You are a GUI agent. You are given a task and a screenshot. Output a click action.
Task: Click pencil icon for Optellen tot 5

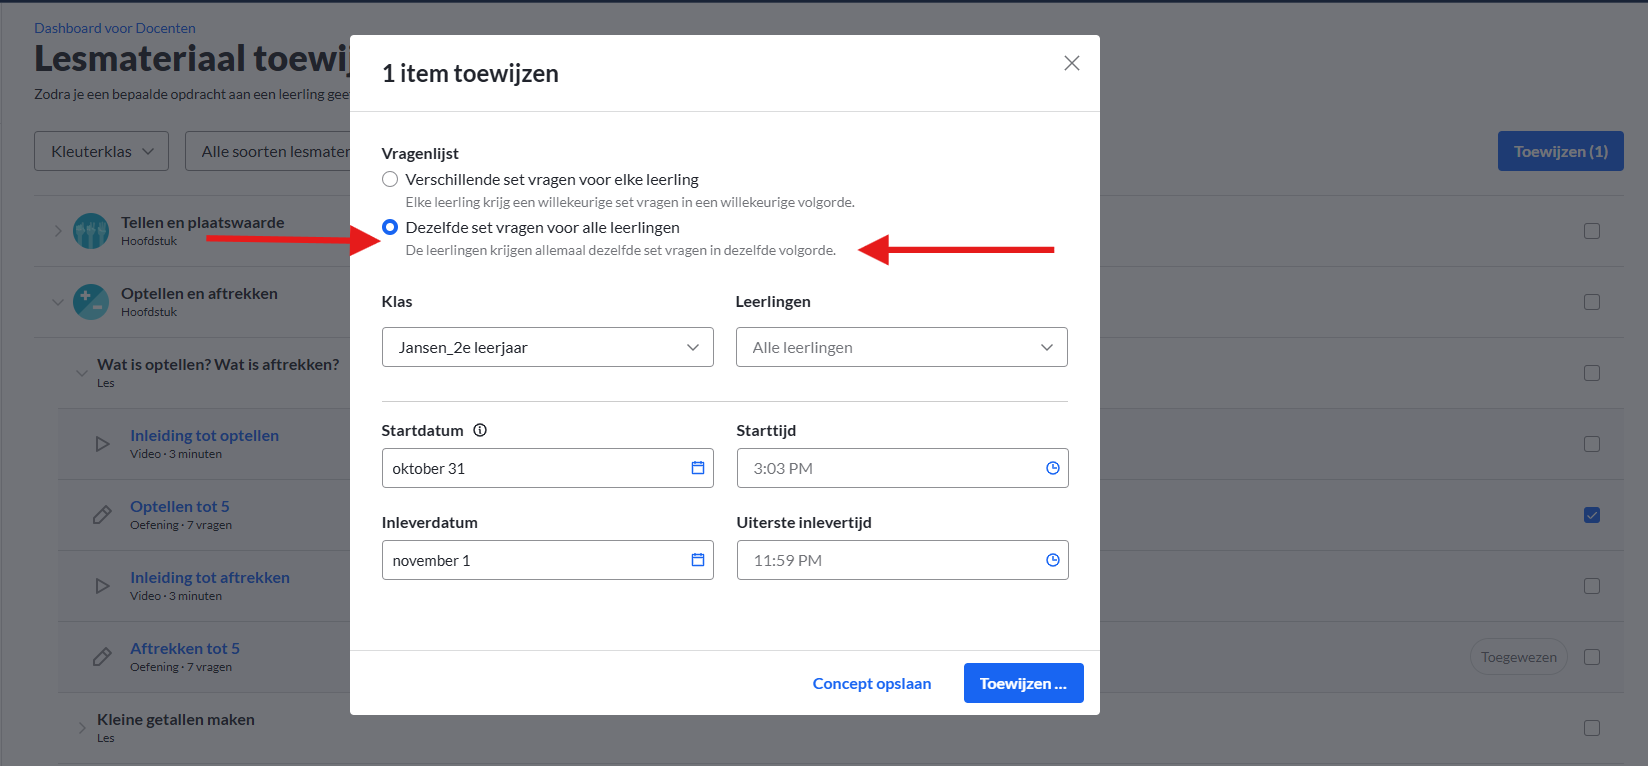102,515
